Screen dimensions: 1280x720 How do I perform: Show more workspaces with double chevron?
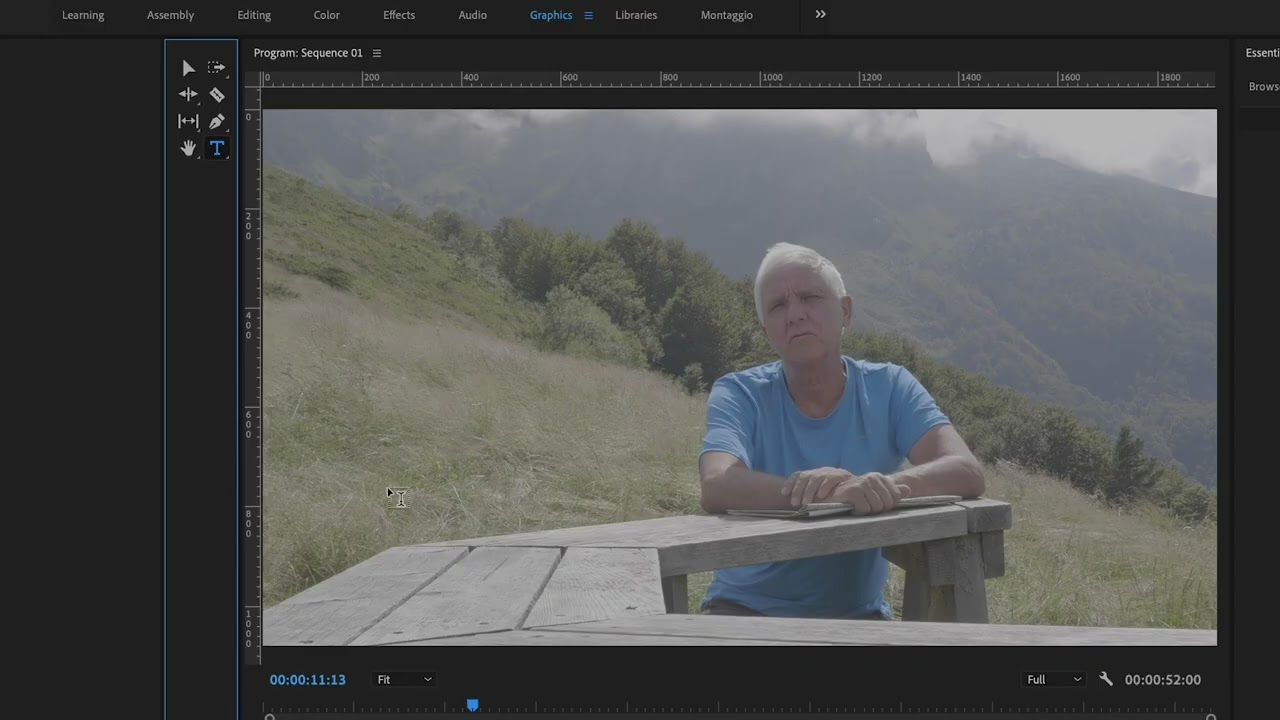[x=821, y=14]
